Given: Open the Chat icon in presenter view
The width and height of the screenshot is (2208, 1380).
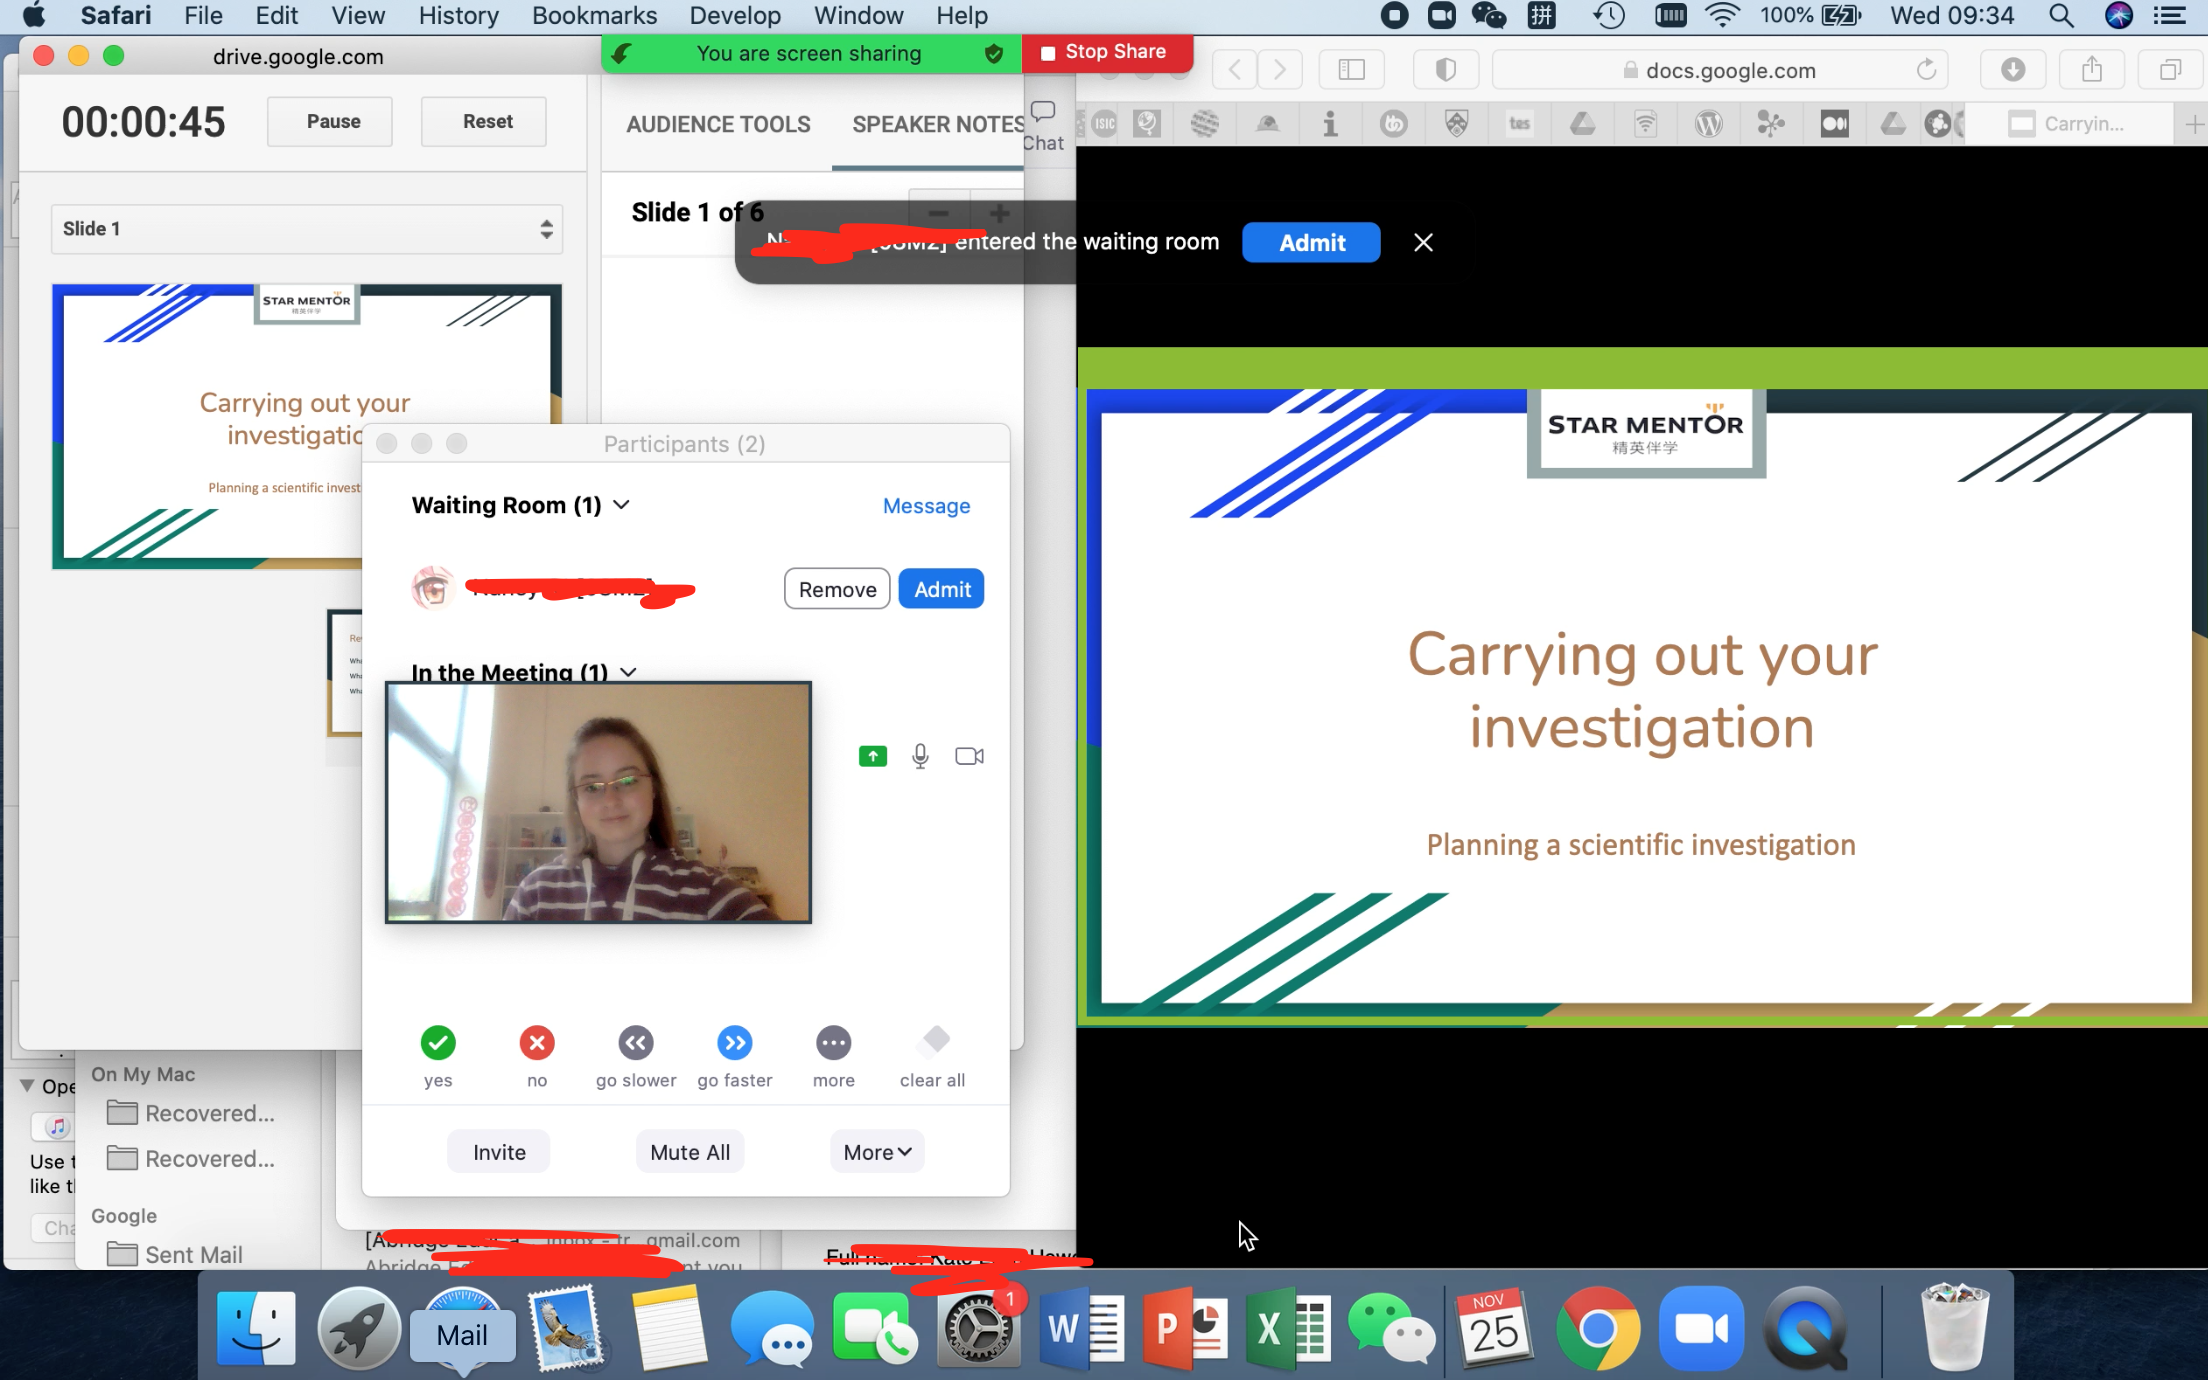Looking at the screenshot, I should tap(1043, 126).
